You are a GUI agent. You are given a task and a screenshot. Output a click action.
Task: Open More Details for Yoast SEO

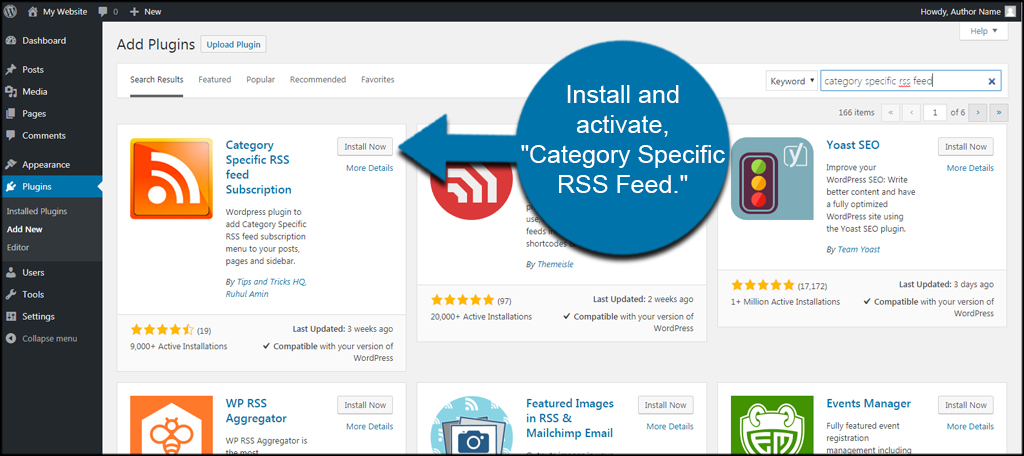(970, 168)
